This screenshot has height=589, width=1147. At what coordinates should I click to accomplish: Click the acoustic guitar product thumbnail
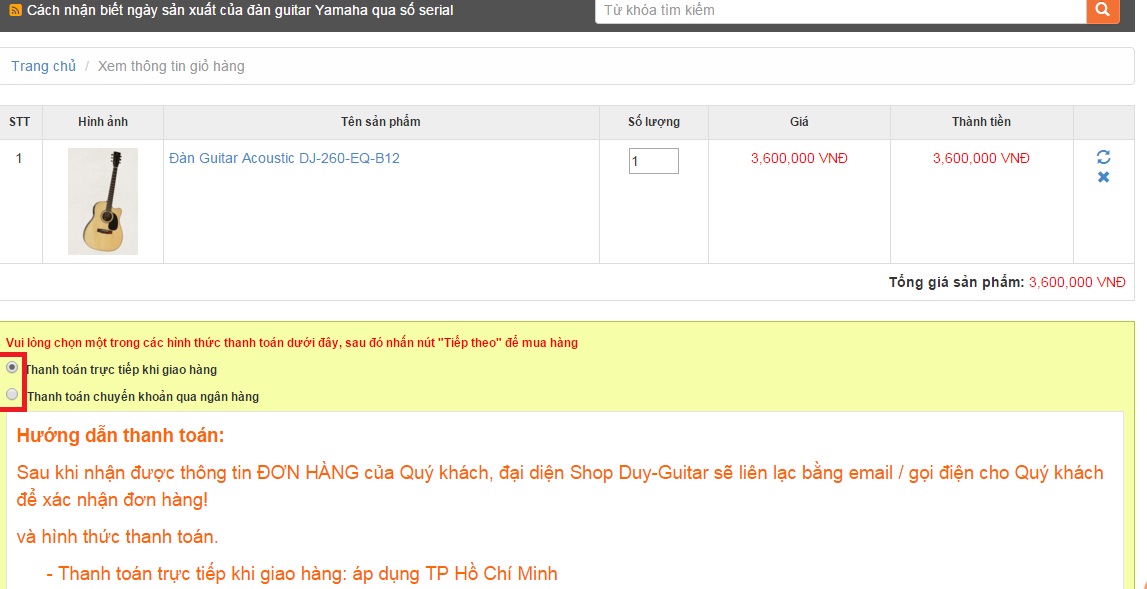[103, 201]
